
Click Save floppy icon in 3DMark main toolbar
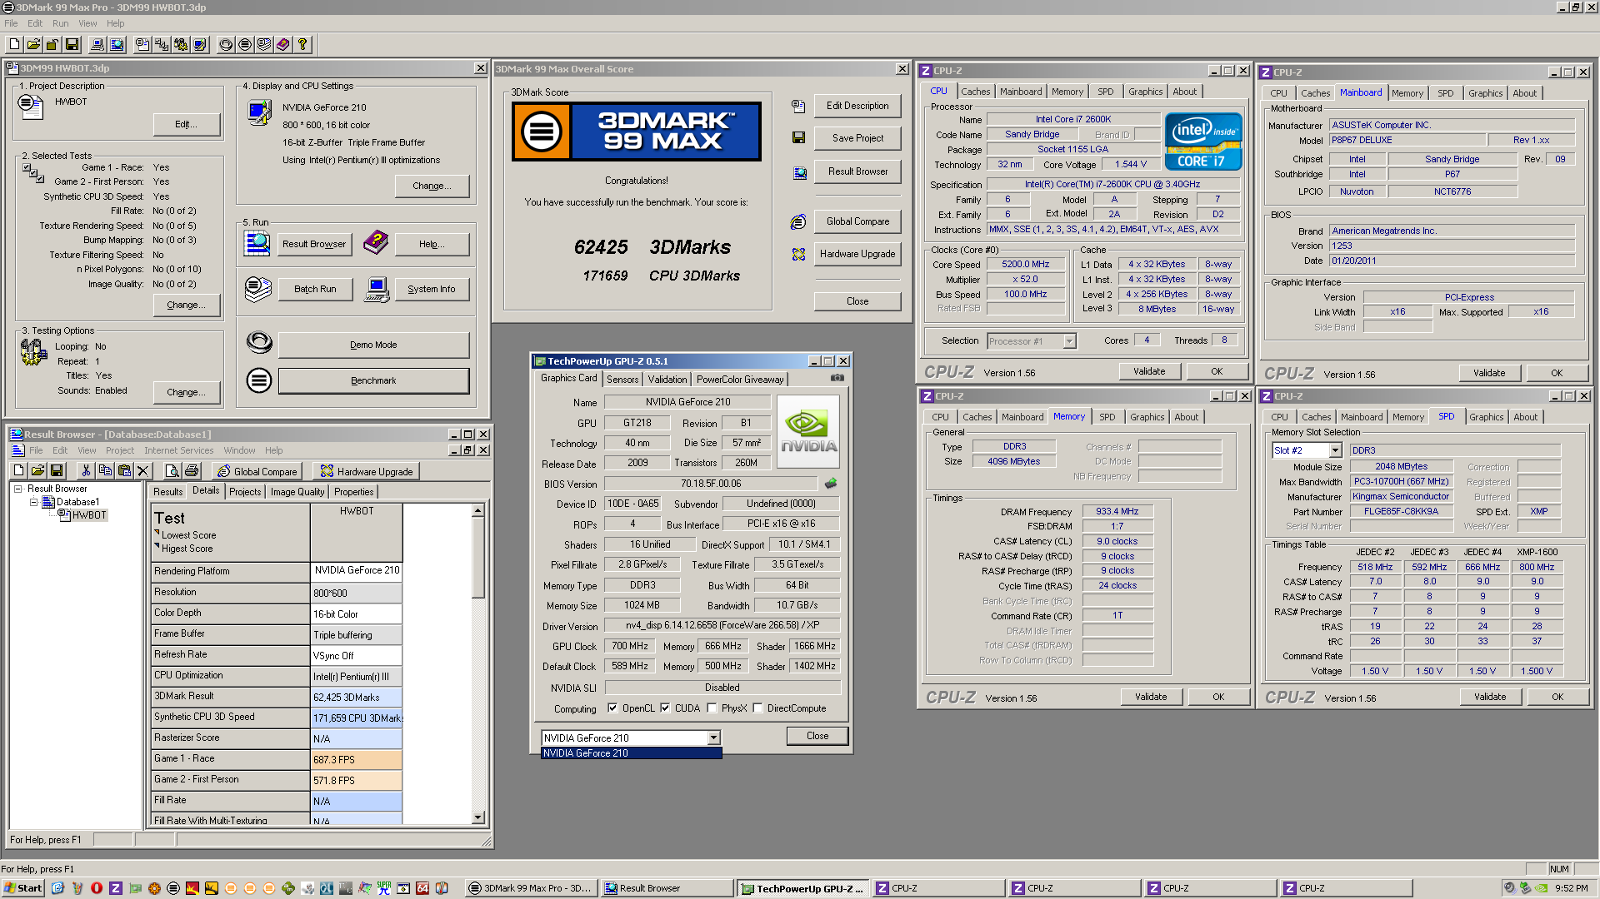72,44
